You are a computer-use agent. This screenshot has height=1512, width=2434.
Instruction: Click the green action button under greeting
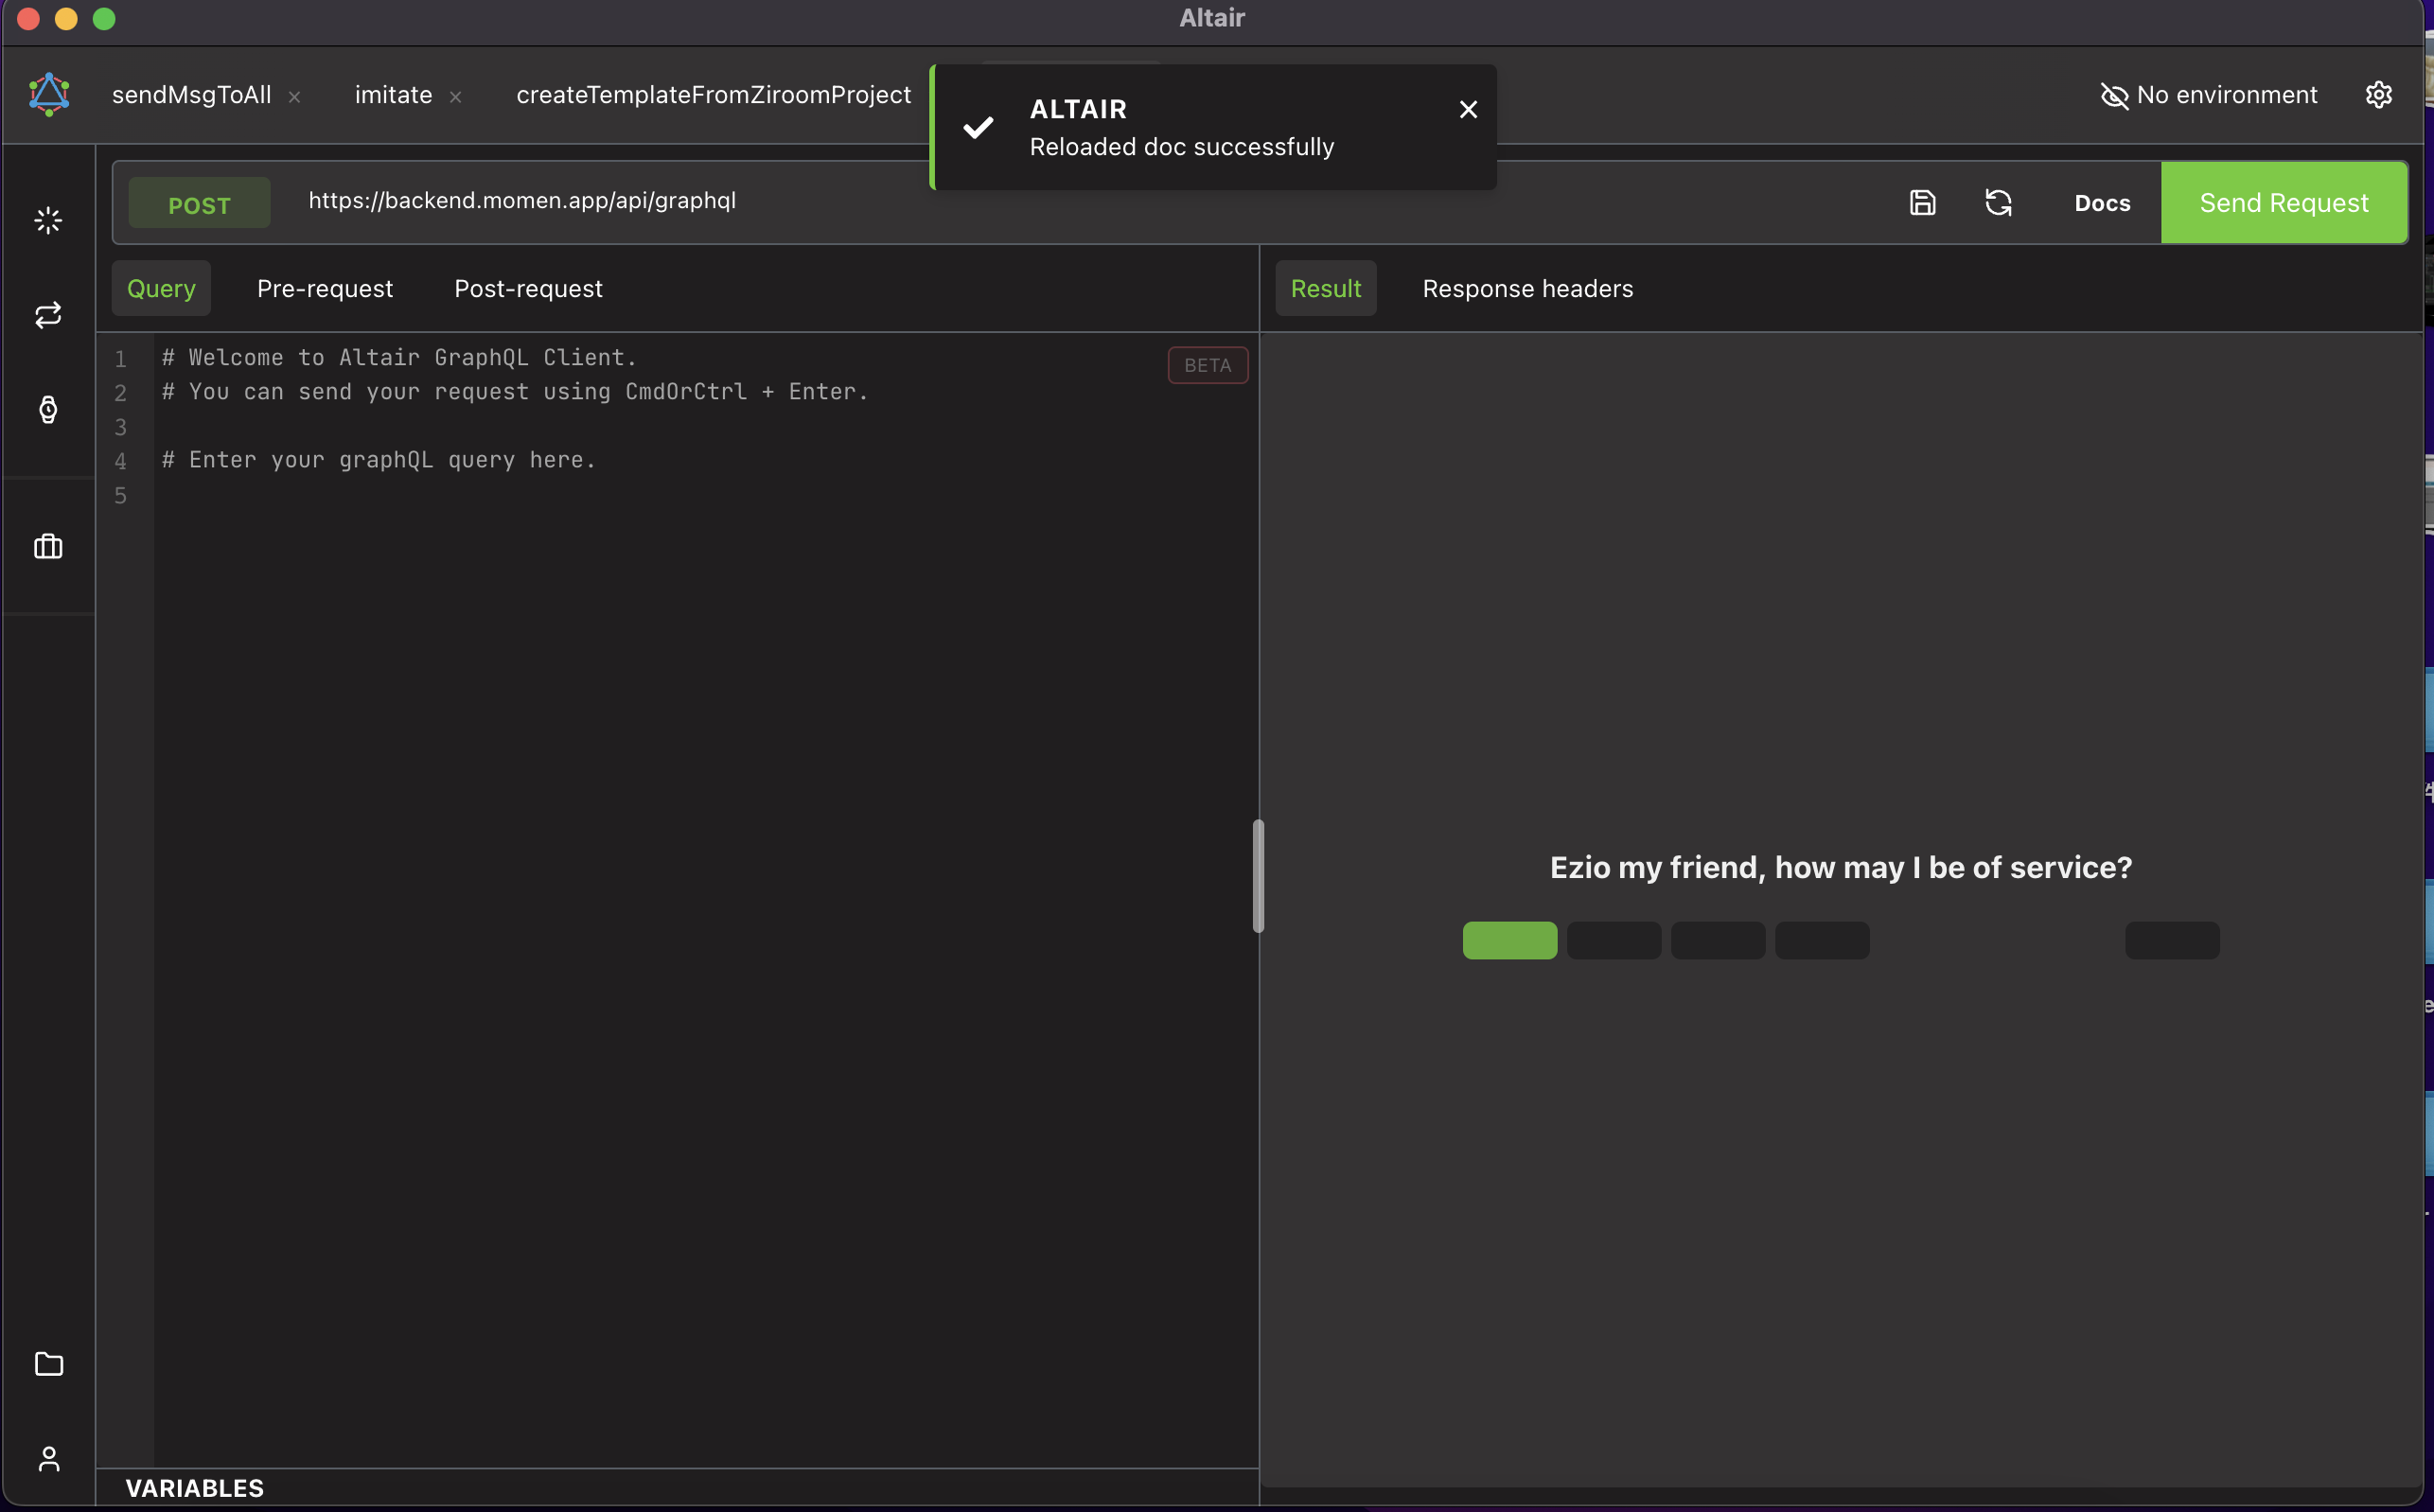(1509, 941)
